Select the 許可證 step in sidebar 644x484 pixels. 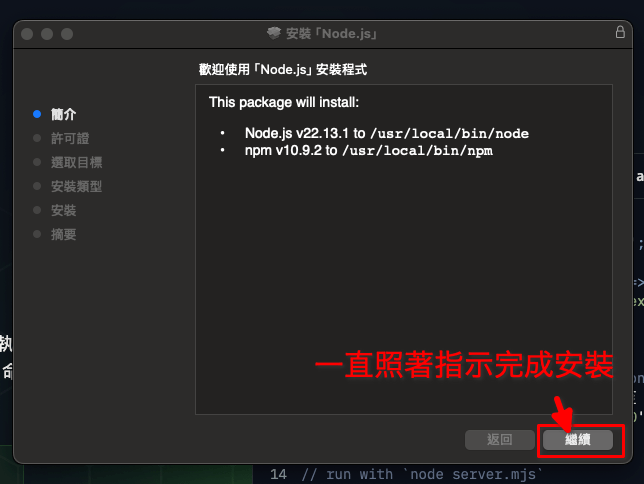[70, 138]
